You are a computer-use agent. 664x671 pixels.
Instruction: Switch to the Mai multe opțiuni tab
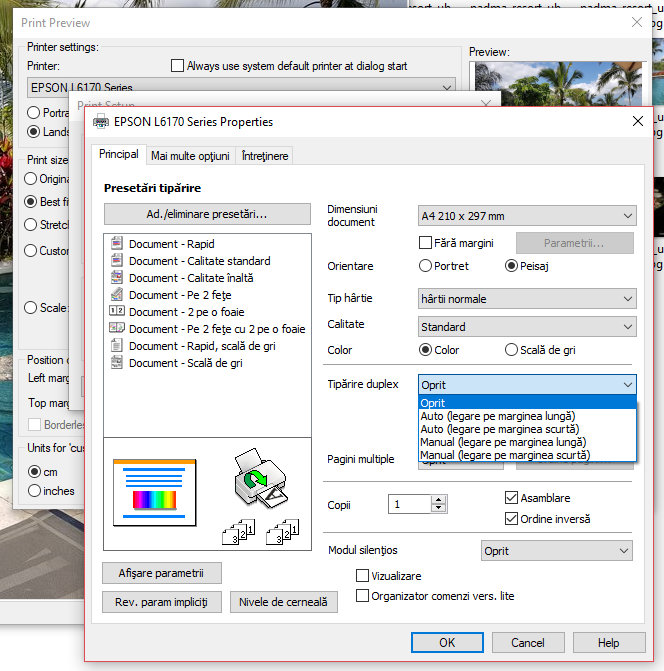[190, 156]
